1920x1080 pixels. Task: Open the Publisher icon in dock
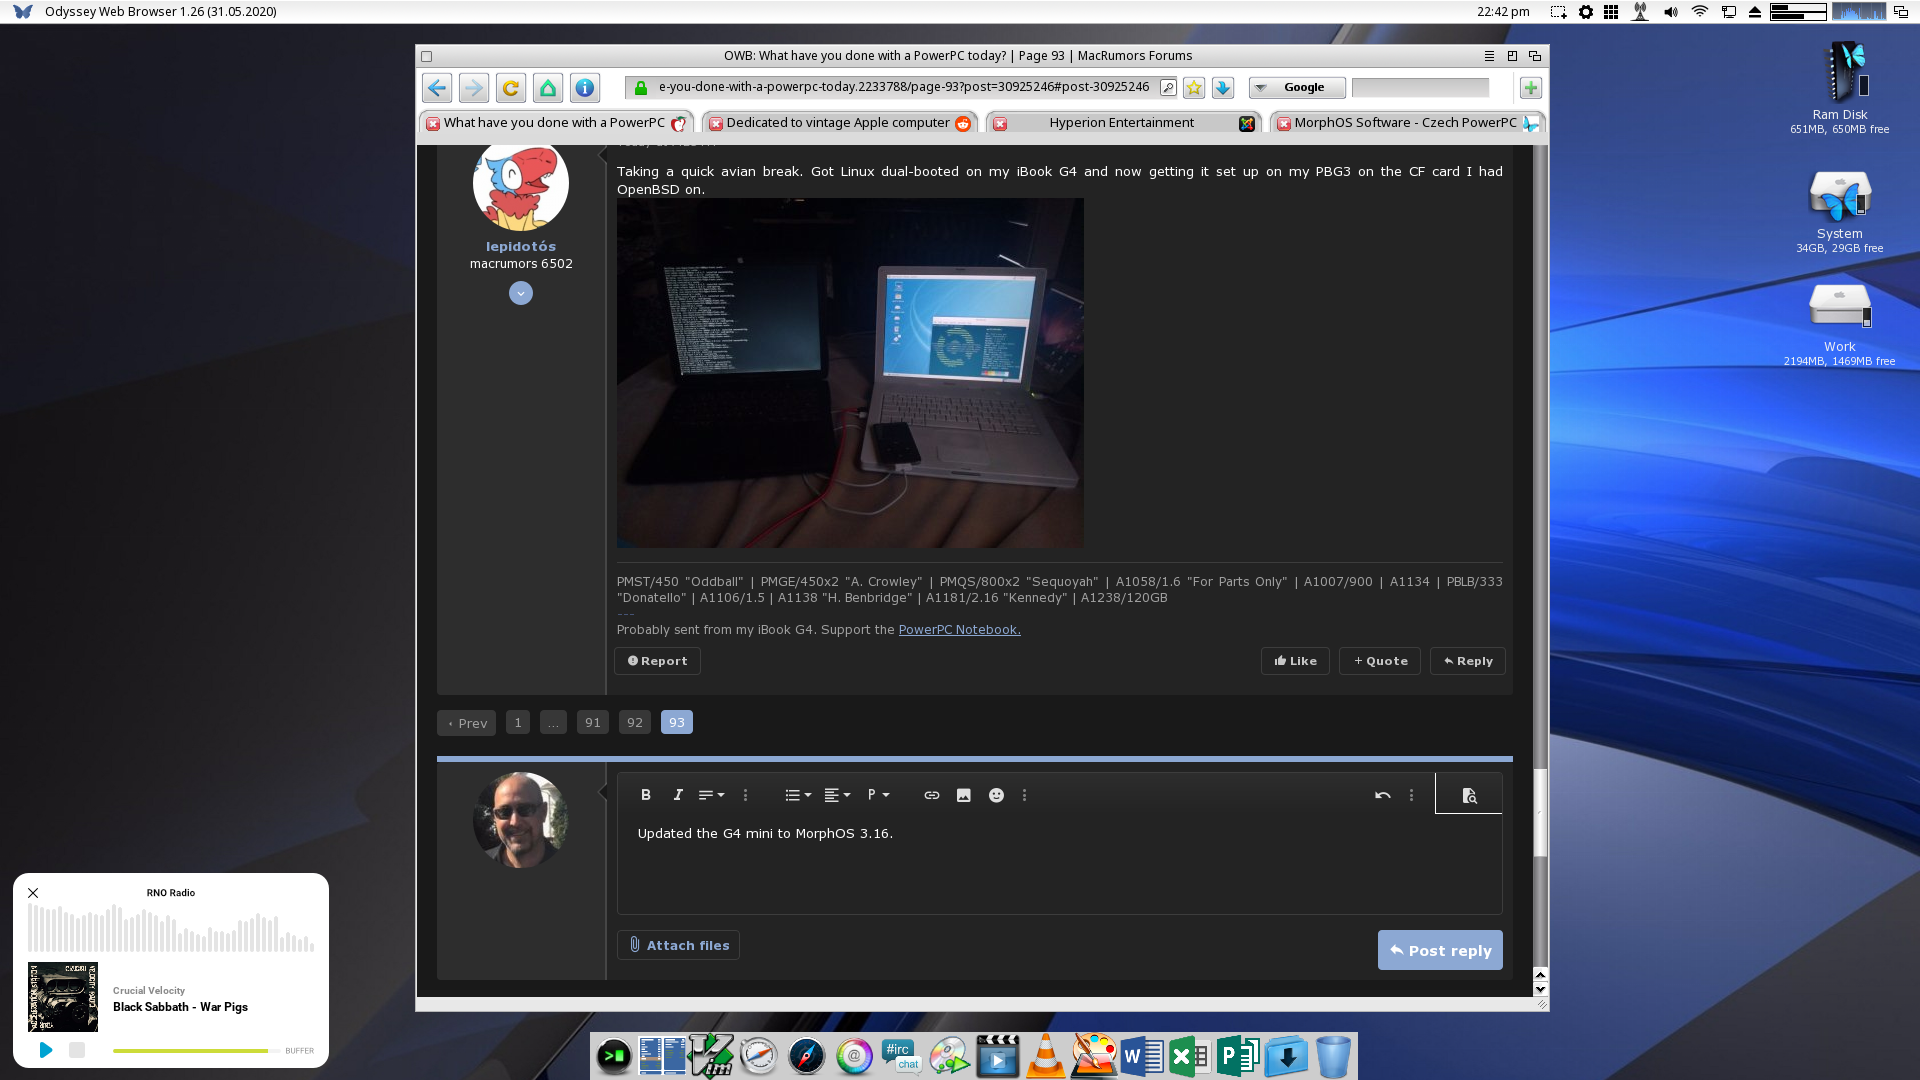coord(1238,1056)
